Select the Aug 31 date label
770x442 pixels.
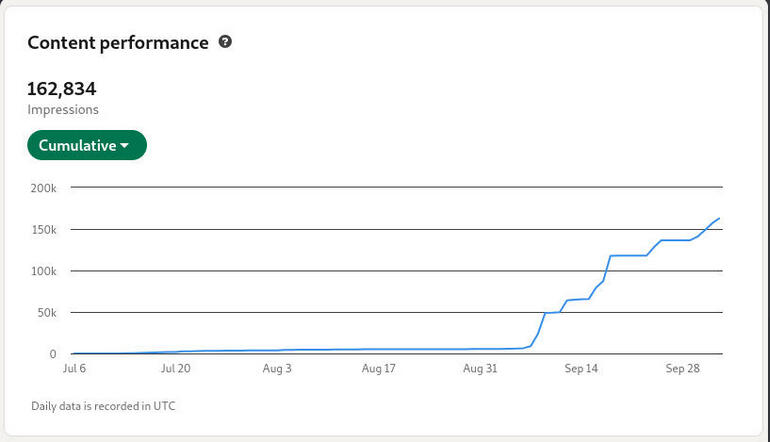tap(480, 369)
